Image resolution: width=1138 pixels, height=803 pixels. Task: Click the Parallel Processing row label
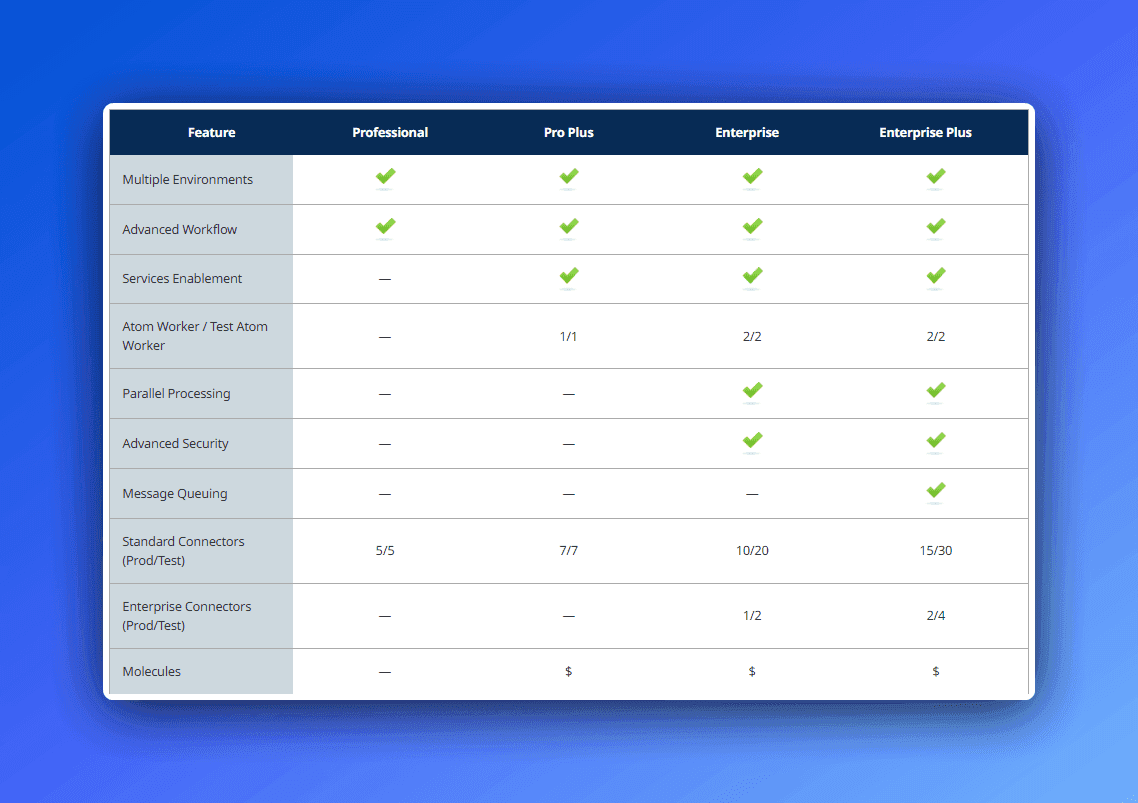176,394
